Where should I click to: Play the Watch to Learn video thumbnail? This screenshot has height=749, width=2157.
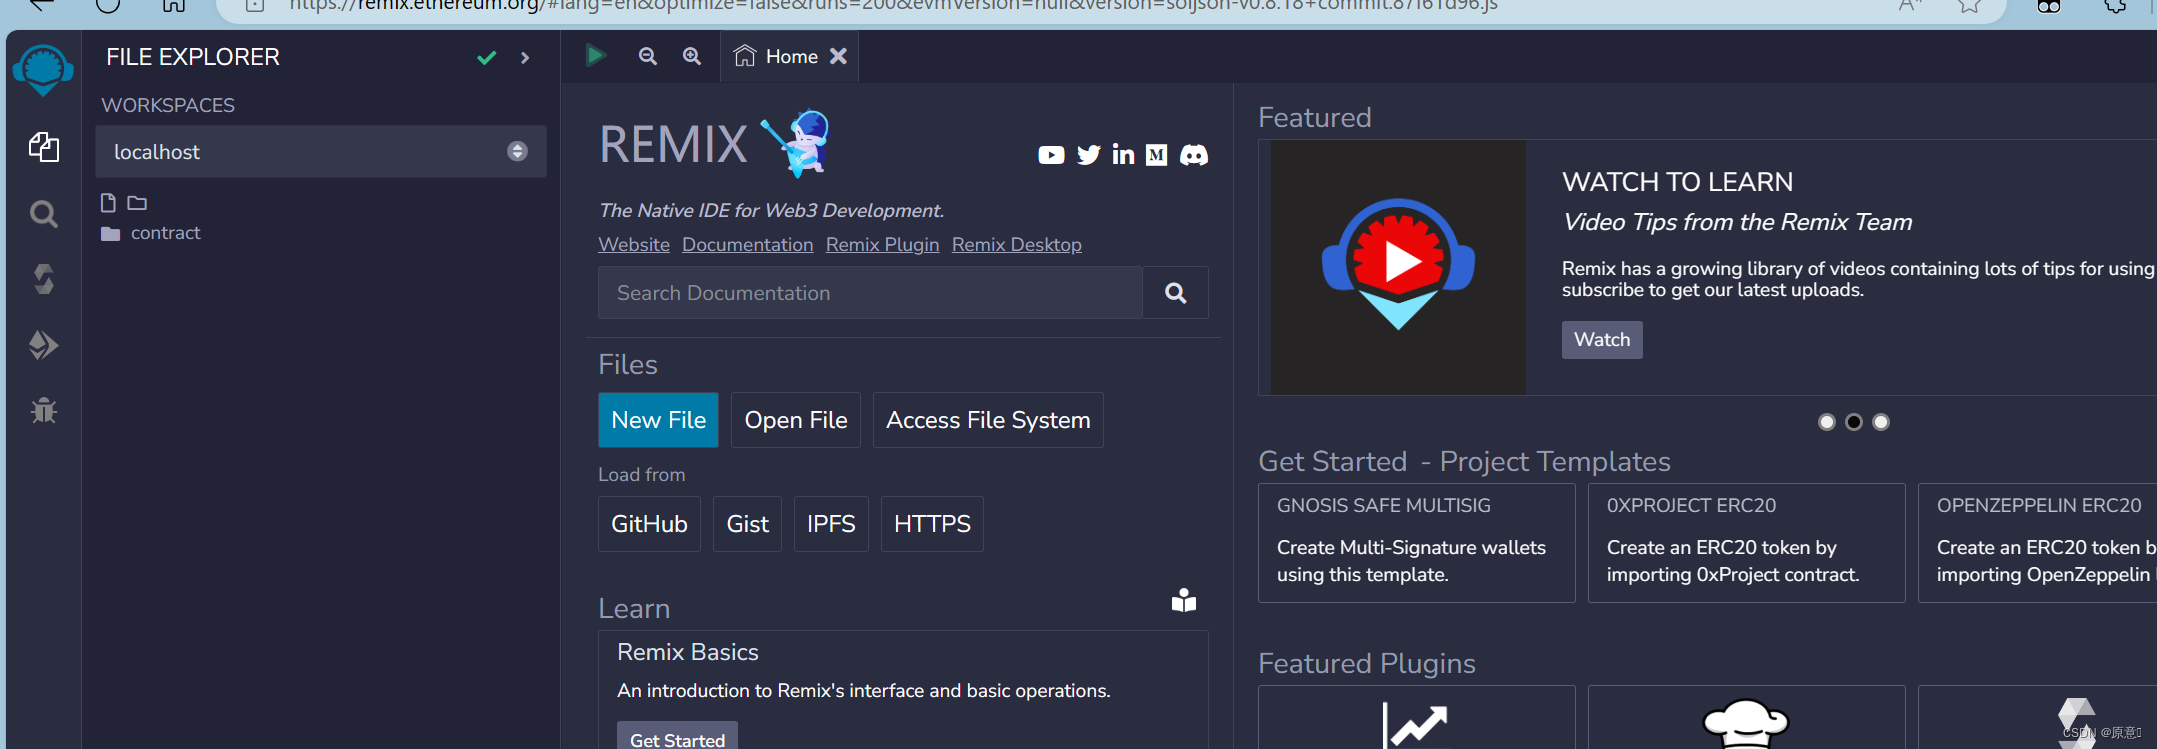click(x=1398, y=266)
